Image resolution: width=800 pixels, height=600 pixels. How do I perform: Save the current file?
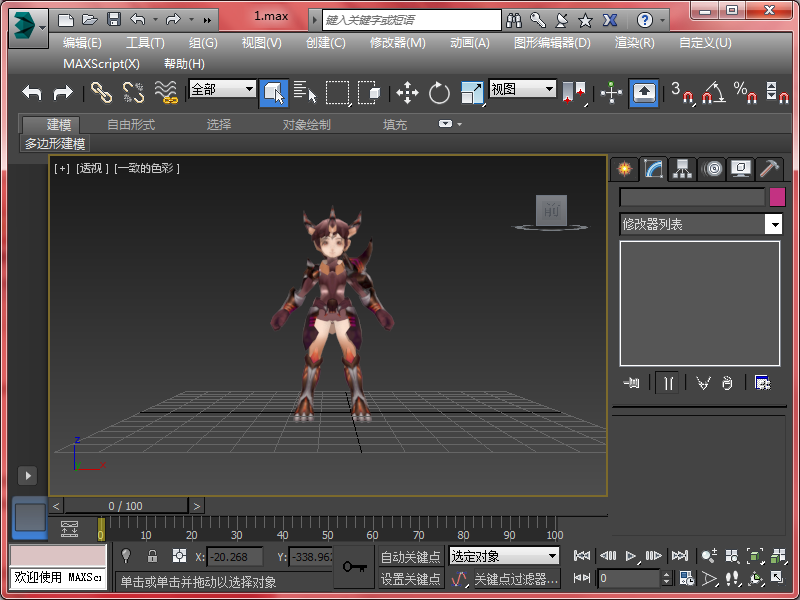pos(114,20)
